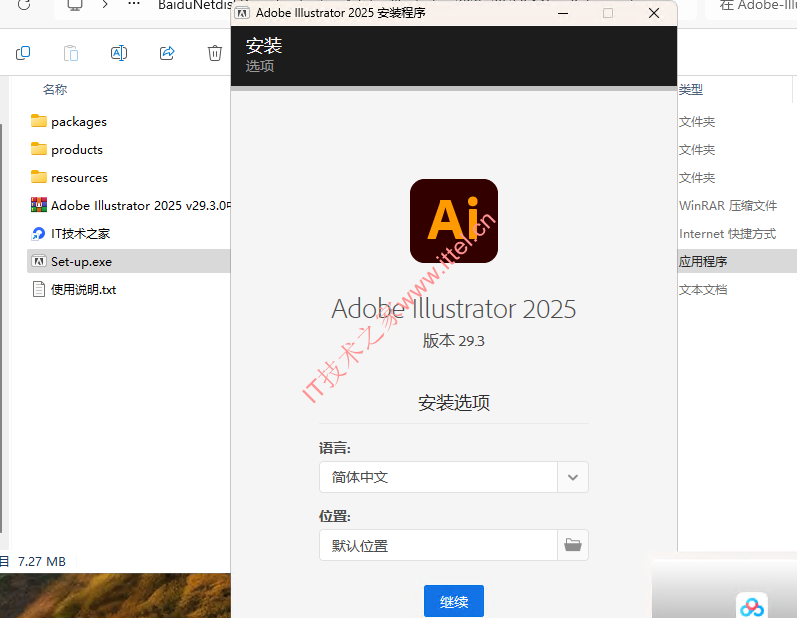Select the packages folder in Explorer
The image size is (797, 618).
click(79, 122)
